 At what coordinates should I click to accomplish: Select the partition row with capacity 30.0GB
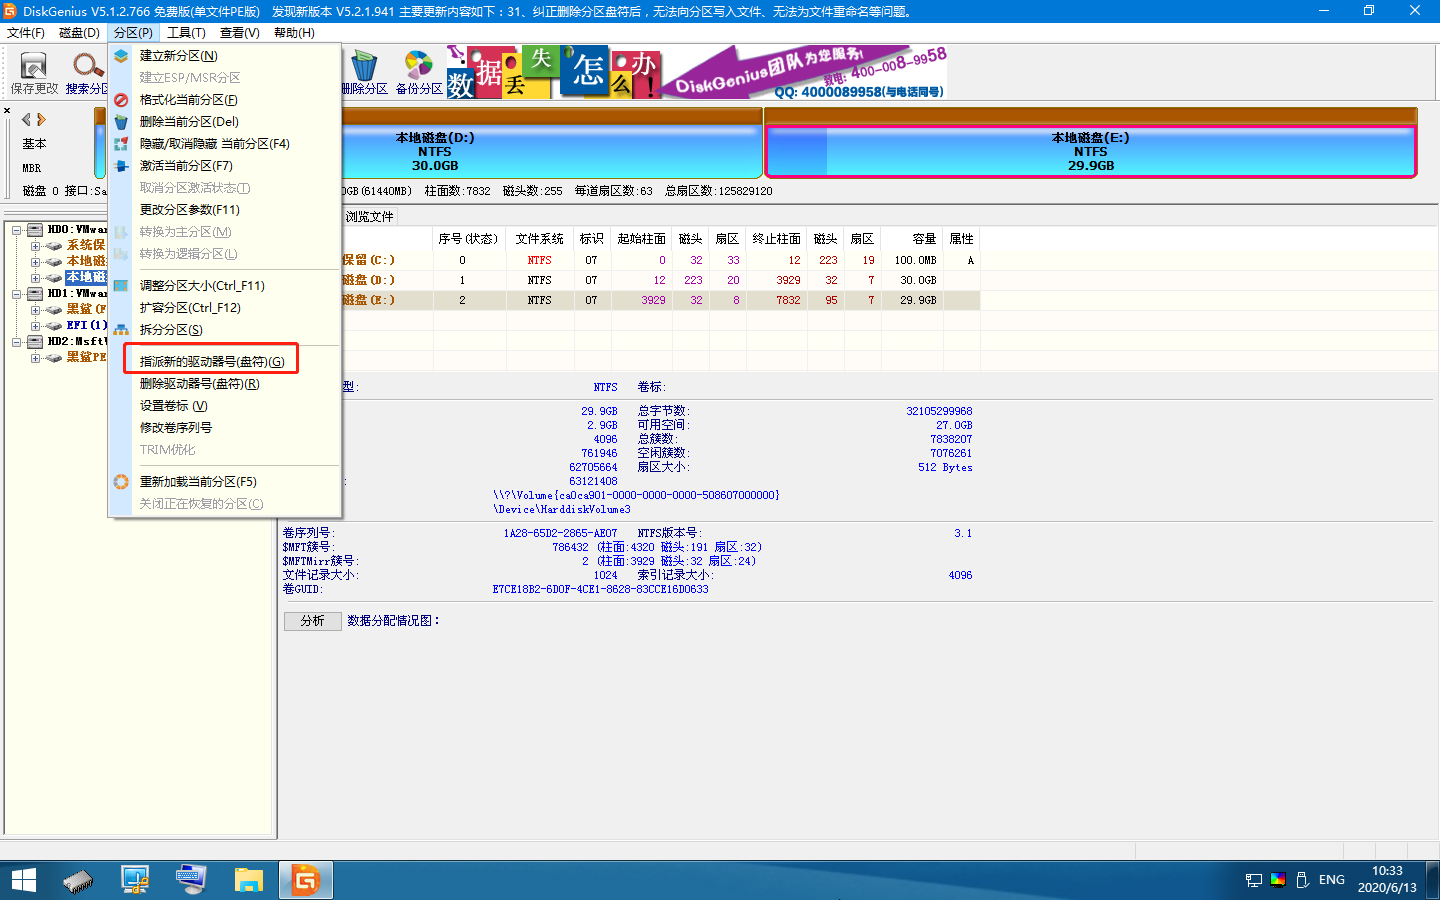tap(660, 280)
